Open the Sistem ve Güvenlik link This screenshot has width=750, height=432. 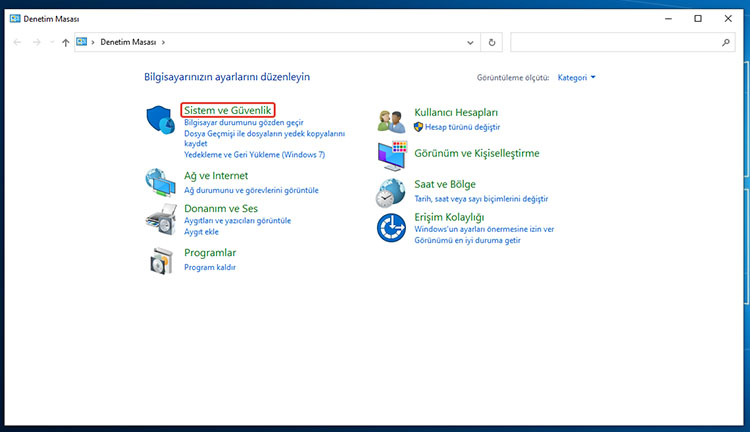[x=228, y=109]
